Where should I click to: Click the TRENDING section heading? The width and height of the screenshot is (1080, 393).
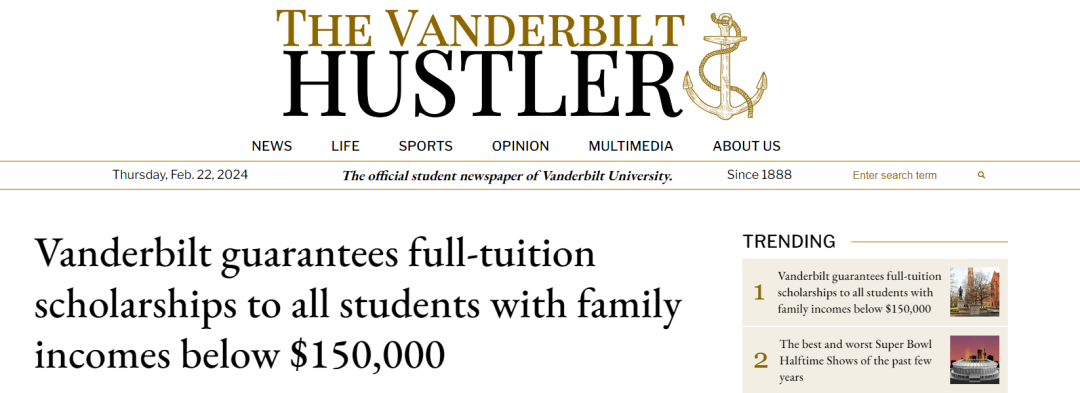click(789, 242)
